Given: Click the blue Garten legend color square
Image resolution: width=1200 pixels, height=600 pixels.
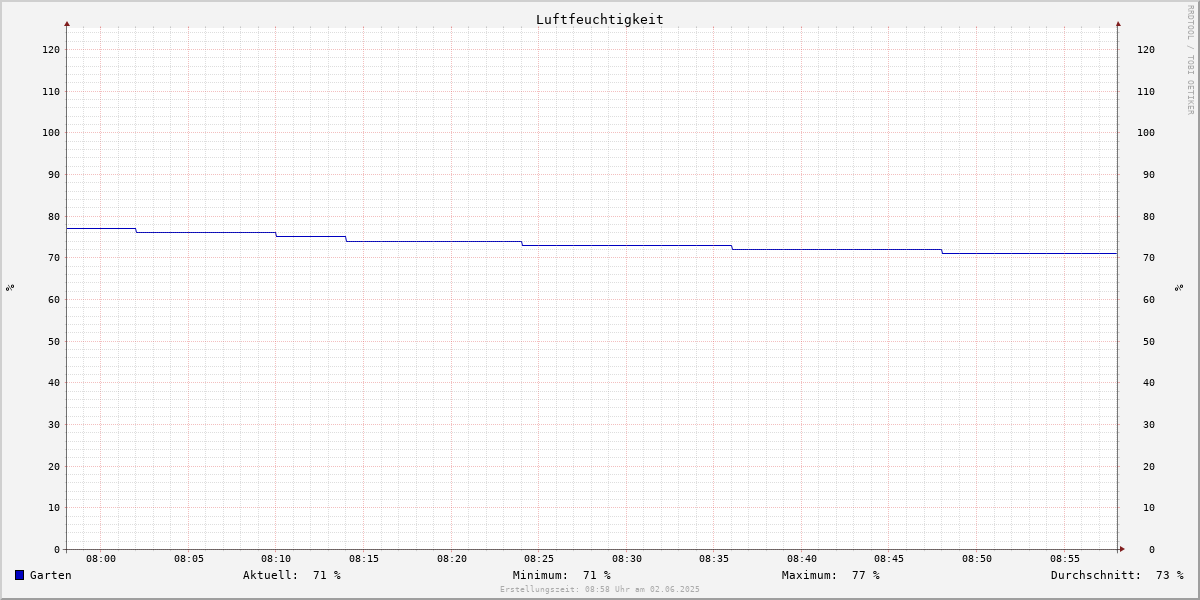Looking at the screenshot, I should tap(19, 575).
